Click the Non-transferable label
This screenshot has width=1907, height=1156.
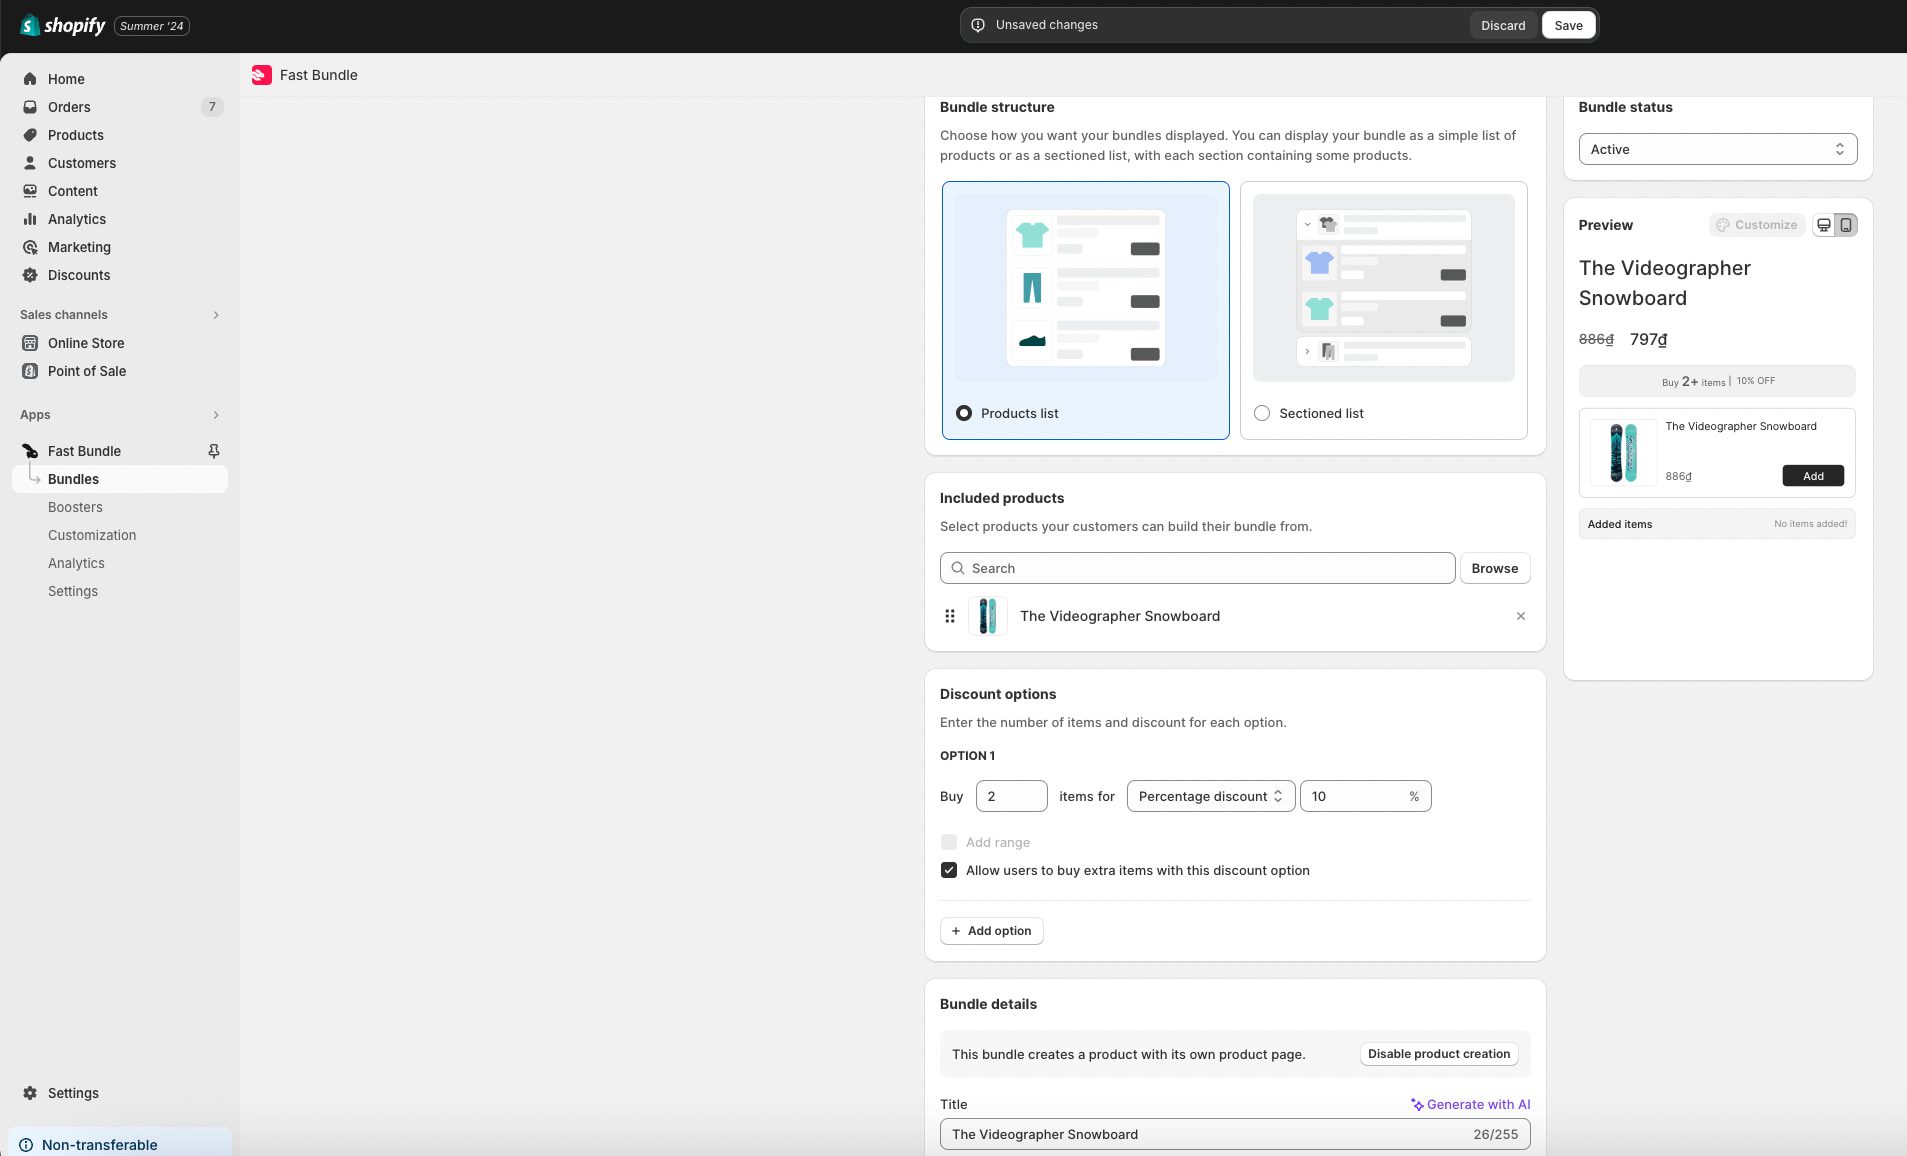(x=100, y=1145)
